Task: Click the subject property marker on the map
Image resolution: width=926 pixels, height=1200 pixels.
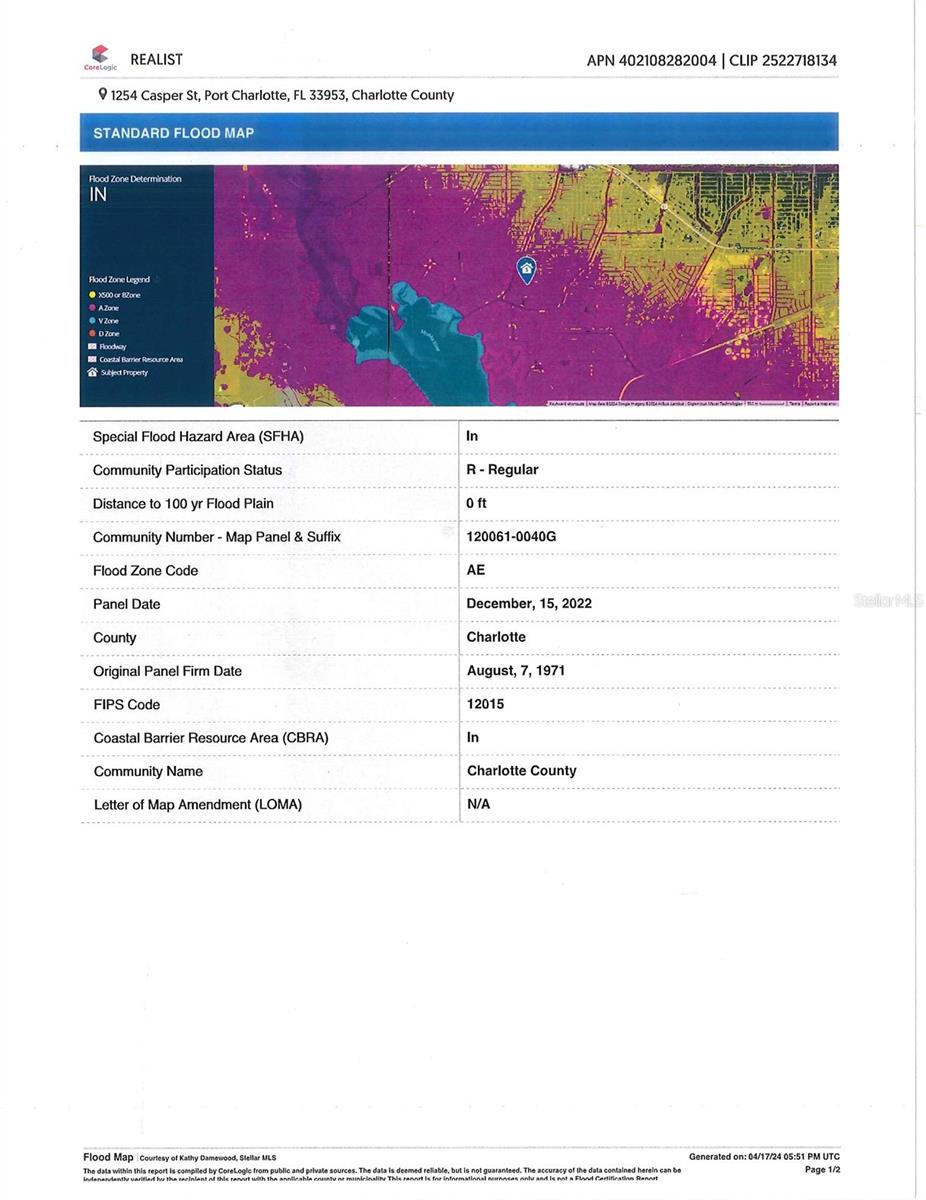Action: tap(527, 268)
